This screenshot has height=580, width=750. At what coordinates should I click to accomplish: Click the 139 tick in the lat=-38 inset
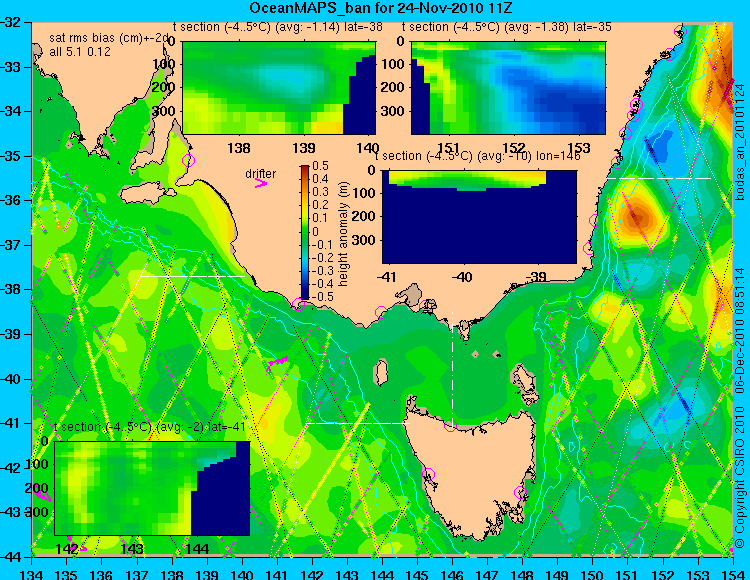(304, 147)
